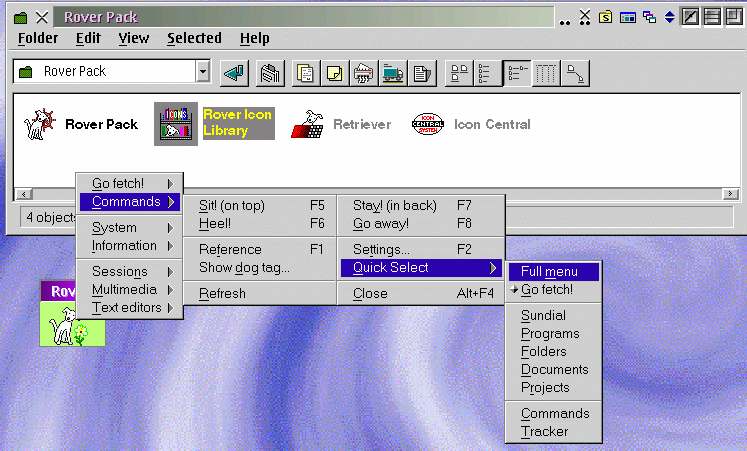Toggle checked Go fetch! in Quick Select
Image resolution: width=747 pixels, height=451 pixels.
tap(554, 290)
